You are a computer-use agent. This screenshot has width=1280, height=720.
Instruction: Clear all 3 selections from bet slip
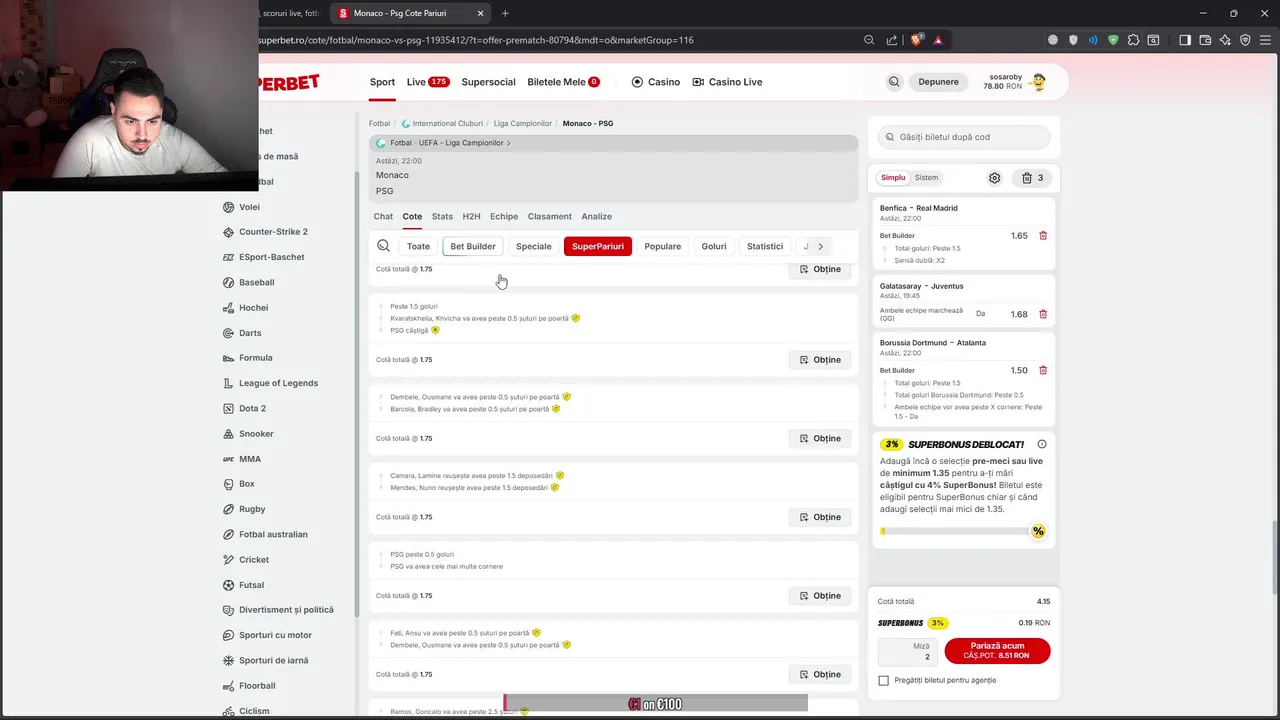[x=1032, y=178]
